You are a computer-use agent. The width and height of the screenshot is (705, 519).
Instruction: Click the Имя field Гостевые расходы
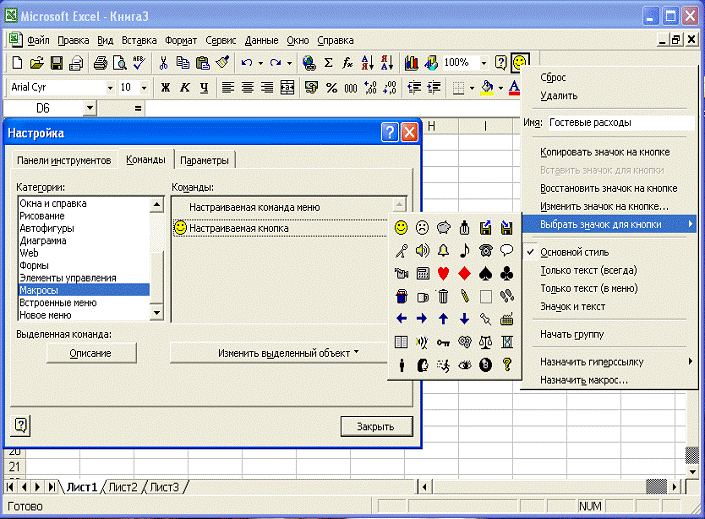(x=621, y=122)
